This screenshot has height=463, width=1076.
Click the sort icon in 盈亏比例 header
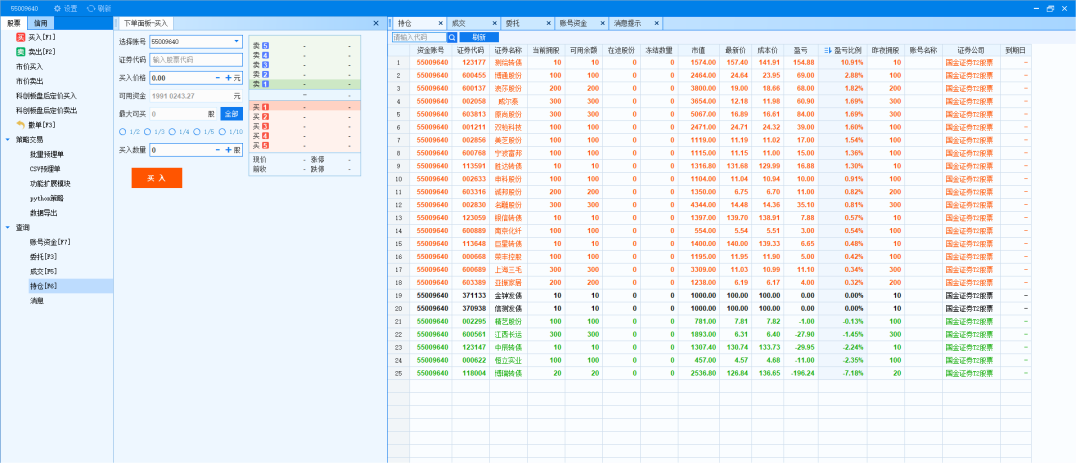click(x=828, y=50)
